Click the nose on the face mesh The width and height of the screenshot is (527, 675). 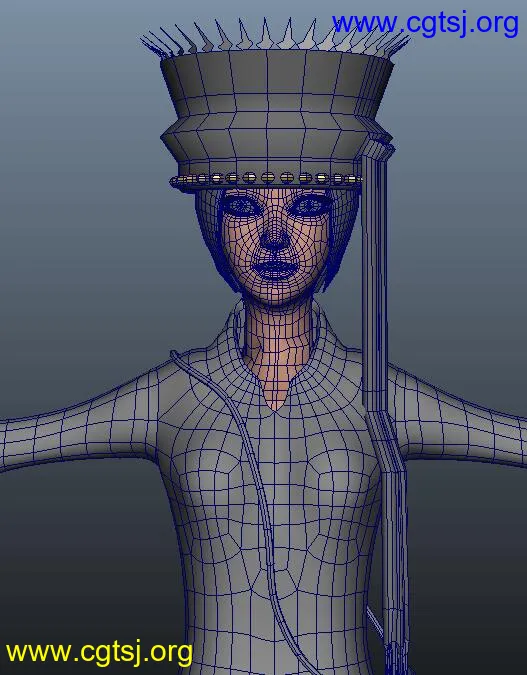(274, 239)
